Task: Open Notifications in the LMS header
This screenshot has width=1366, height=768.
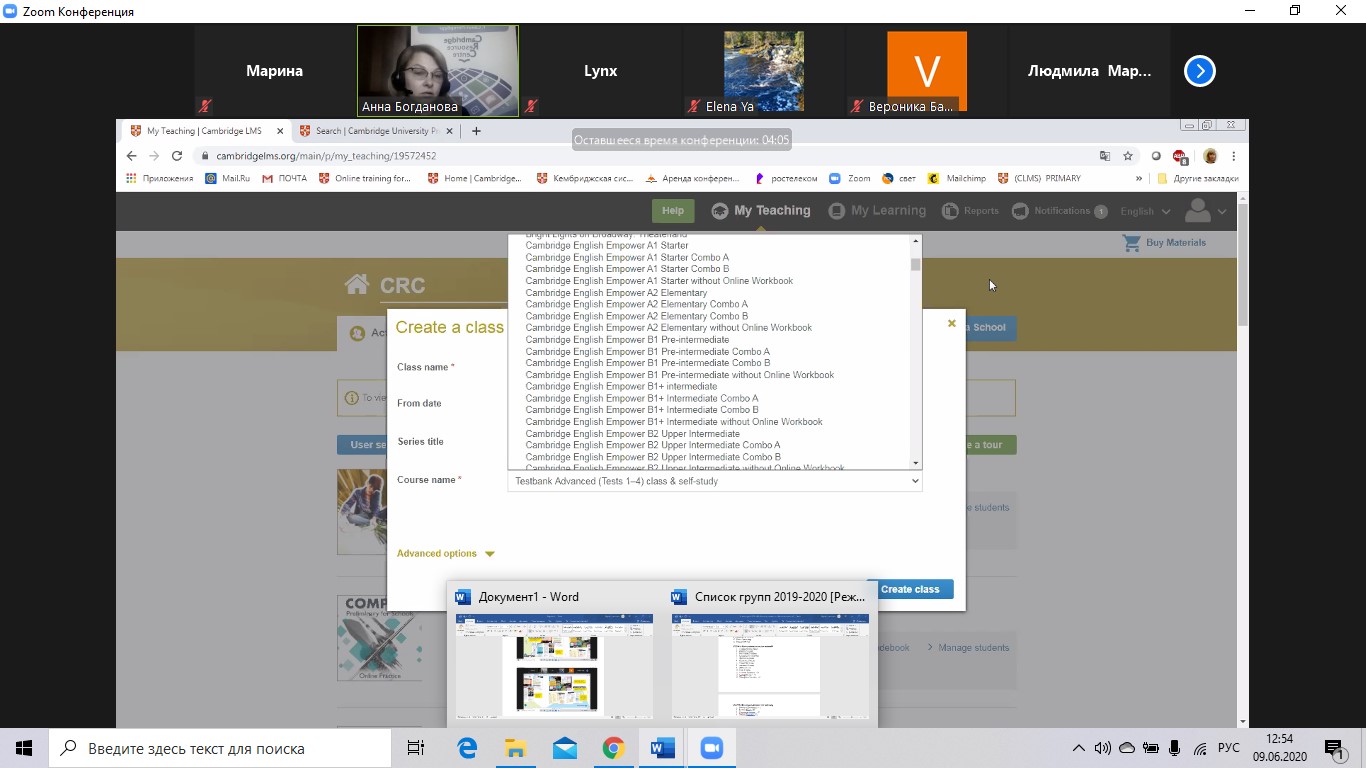Action: point(1060,211)
